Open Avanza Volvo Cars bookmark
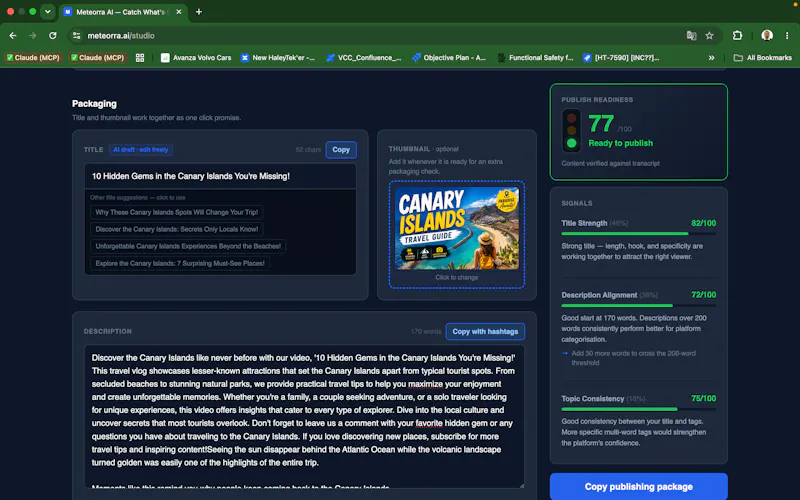 point(196,58)
